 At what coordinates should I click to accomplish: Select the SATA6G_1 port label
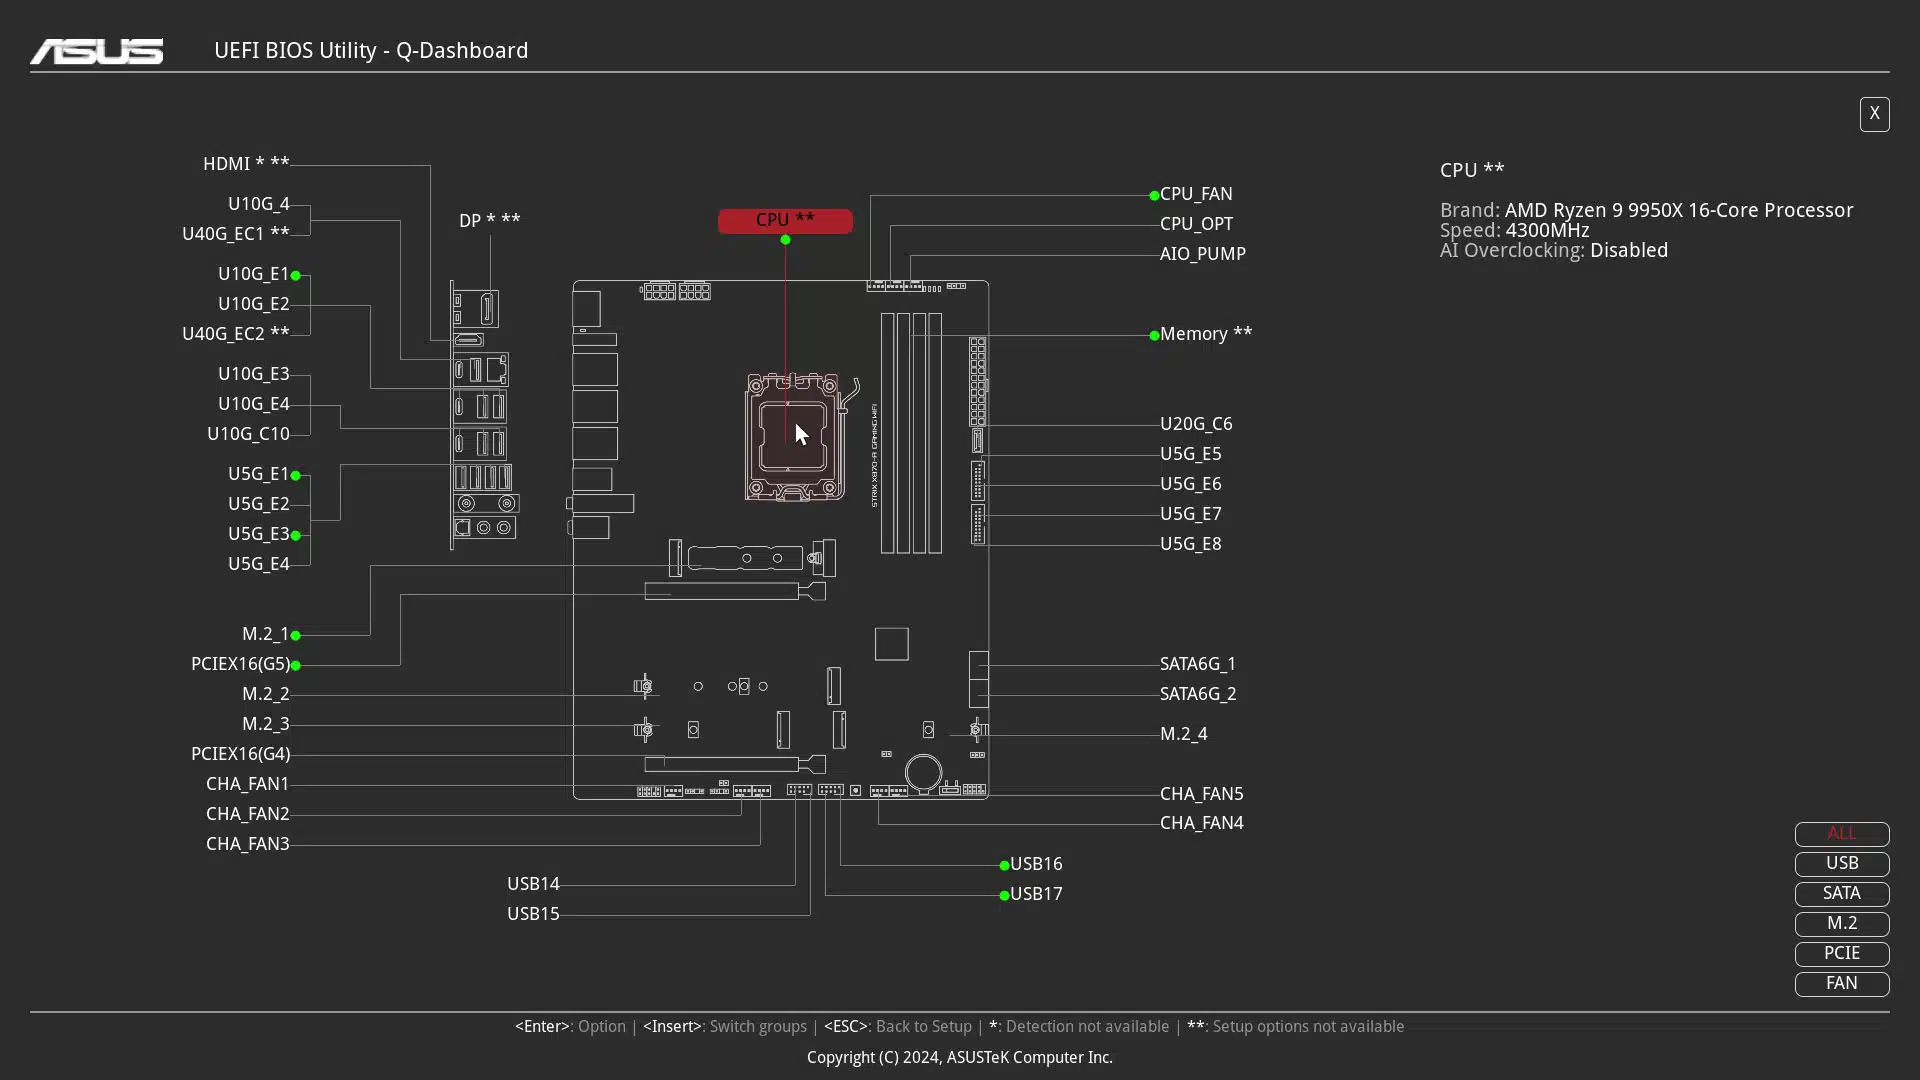pyautogui.click(x=1198, y=664)
